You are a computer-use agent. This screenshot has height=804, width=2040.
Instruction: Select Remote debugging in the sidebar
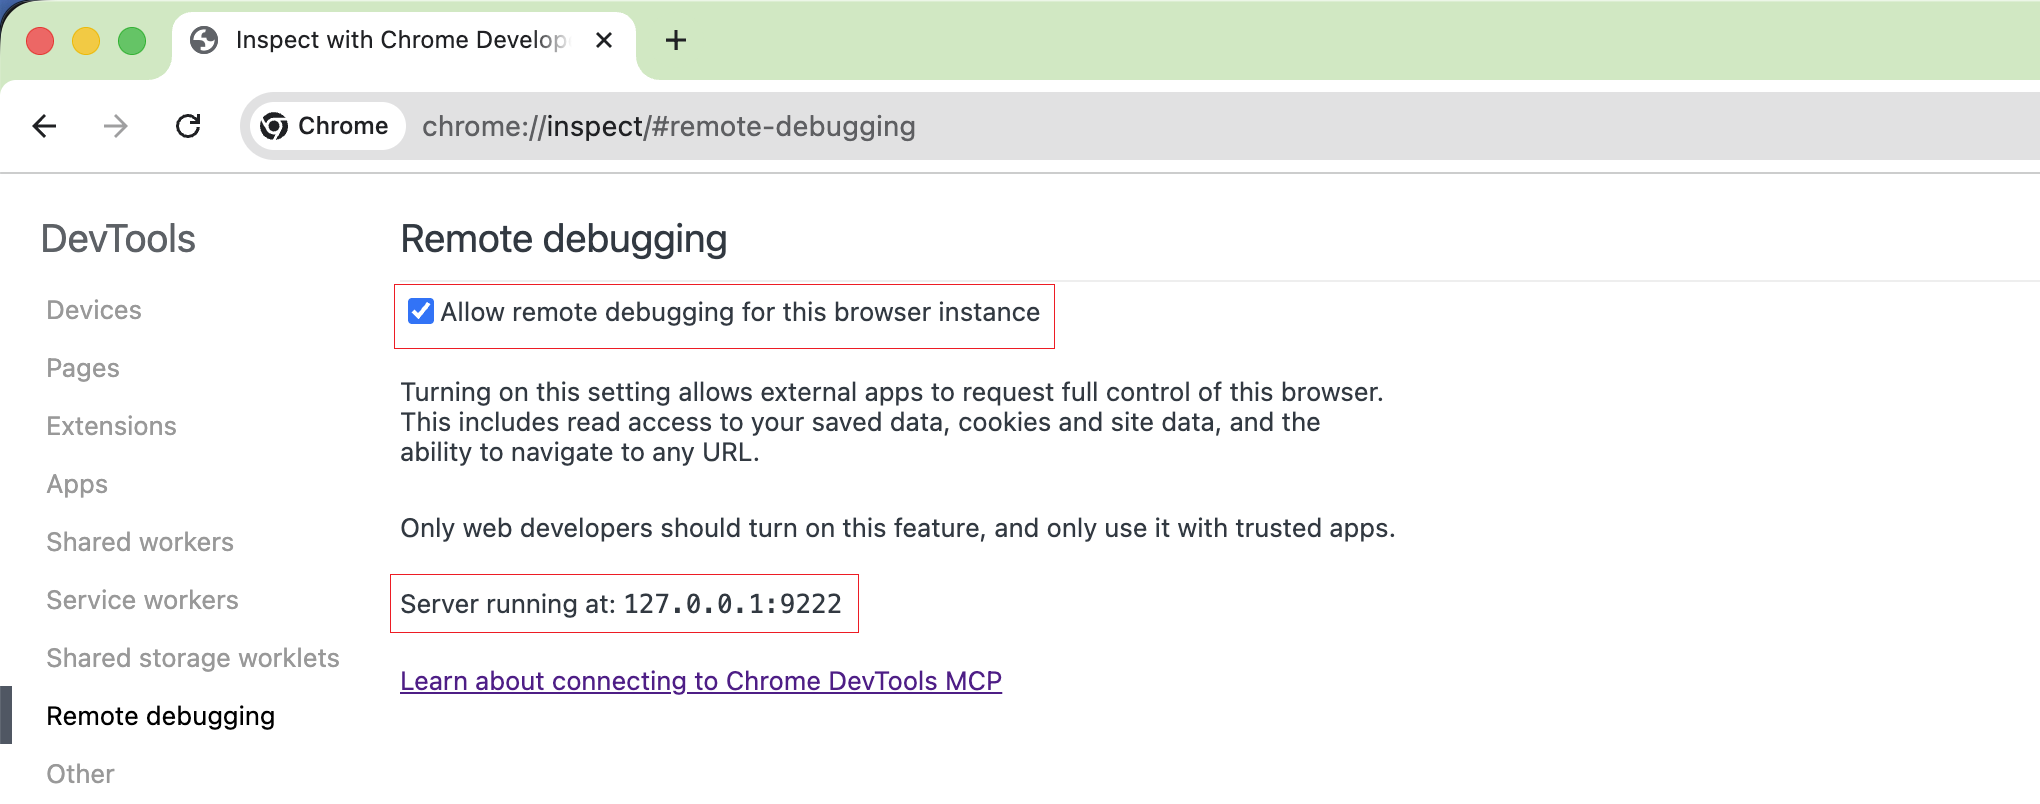pos(160,716)
